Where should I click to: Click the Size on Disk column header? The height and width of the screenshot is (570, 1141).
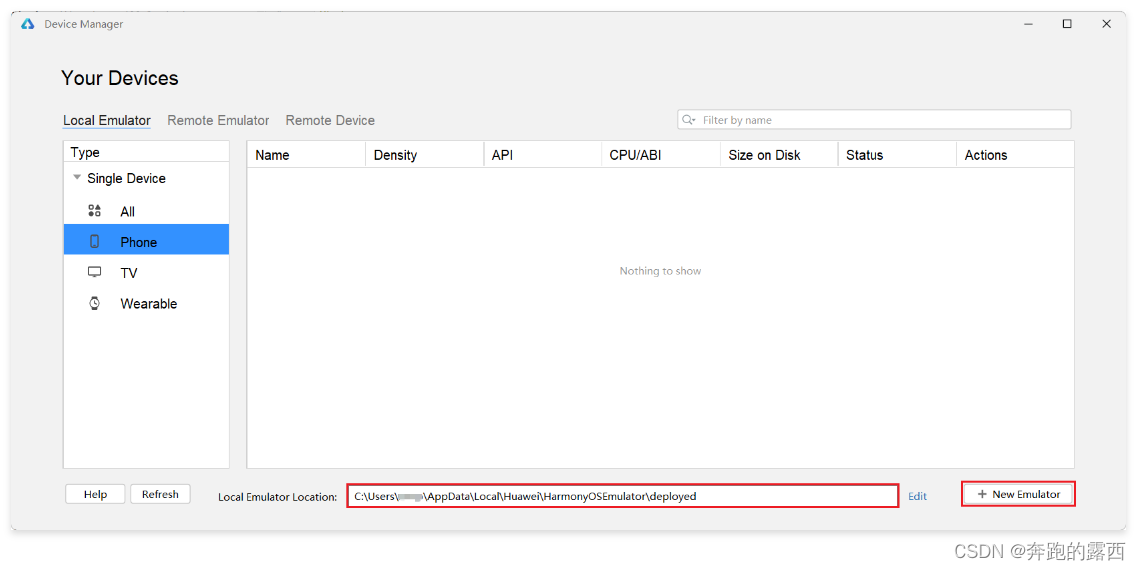point(779,155)
